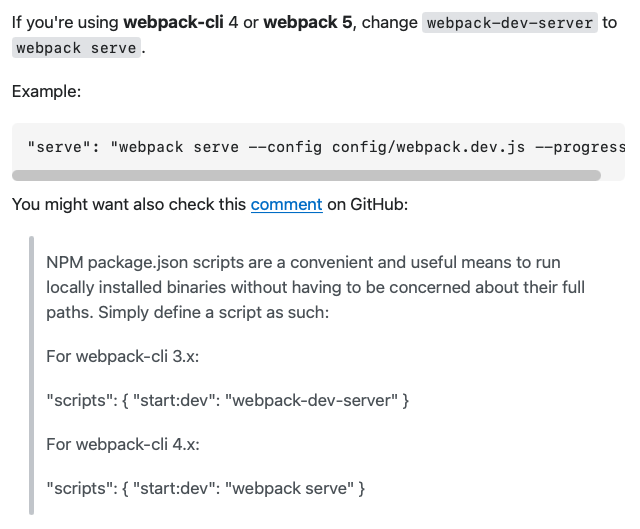Click the "--config" flag in the code block
The height and width of the screenshot is (529, 640).
(285, 147)
